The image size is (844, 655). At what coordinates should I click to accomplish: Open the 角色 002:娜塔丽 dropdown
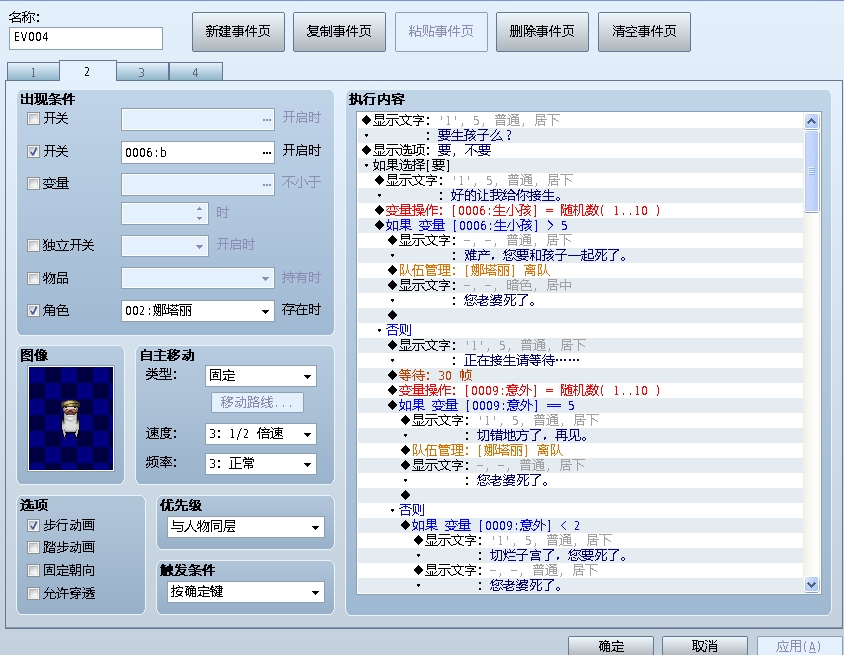[198, 311]
